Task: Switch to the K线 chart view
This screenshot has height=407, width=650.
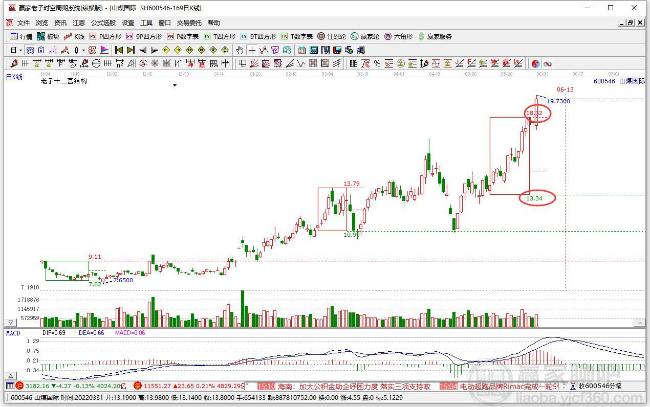Action: click(x=74, y=36)
